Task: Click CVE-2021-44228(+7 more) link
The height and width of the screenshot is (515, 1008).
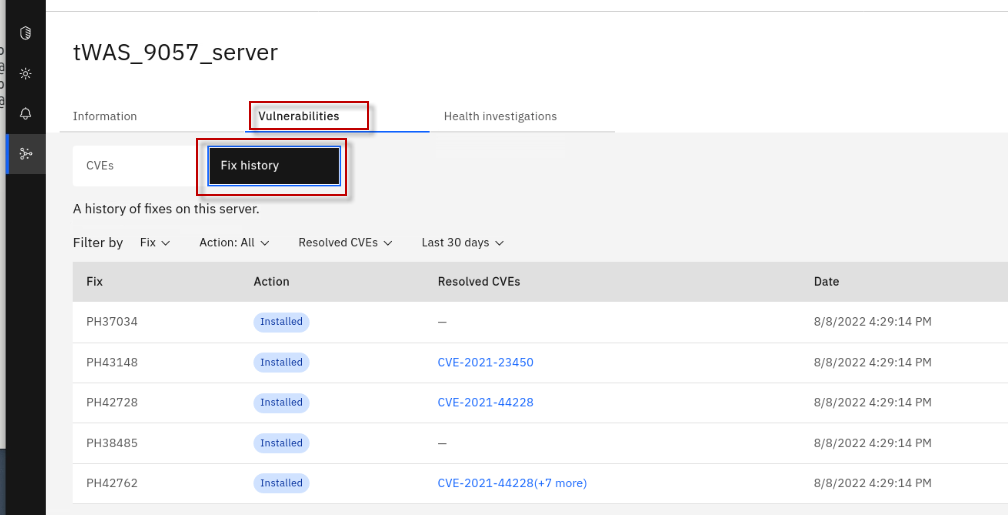Action: [x=511, y=483]
